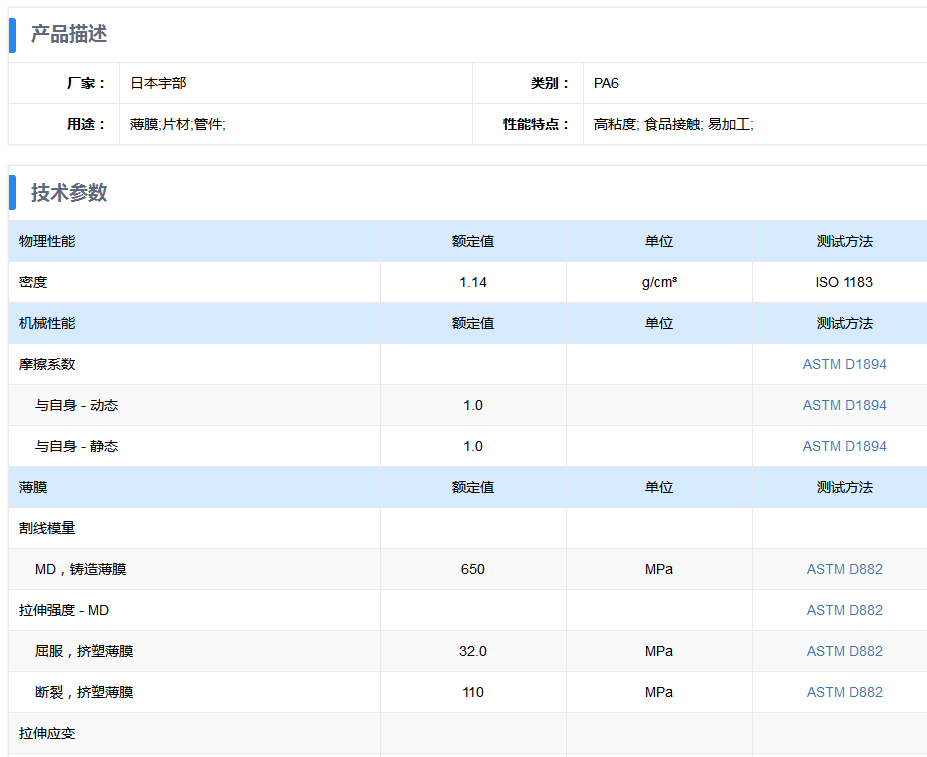Click the 薄膜;片材;管件 usage text

[x=178, y=125]
